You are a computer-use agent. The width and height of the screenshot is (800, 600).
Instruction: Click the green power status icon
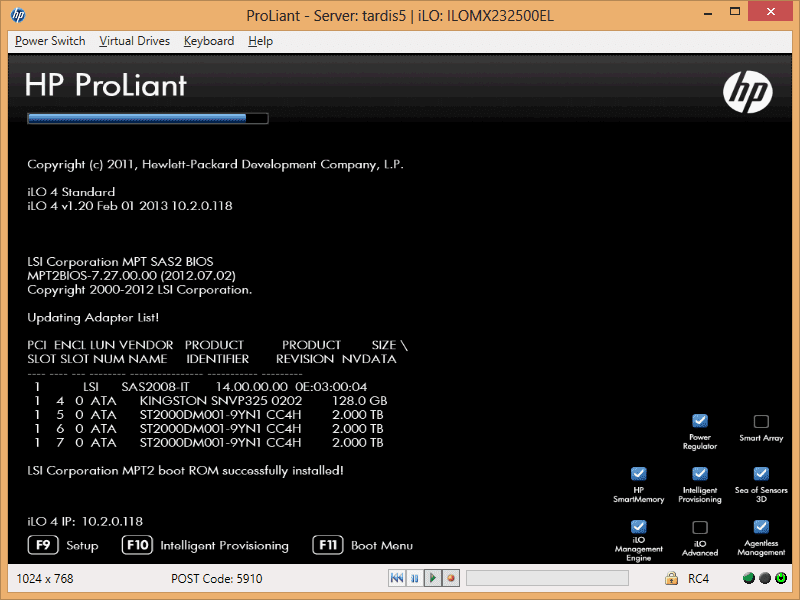781,578
